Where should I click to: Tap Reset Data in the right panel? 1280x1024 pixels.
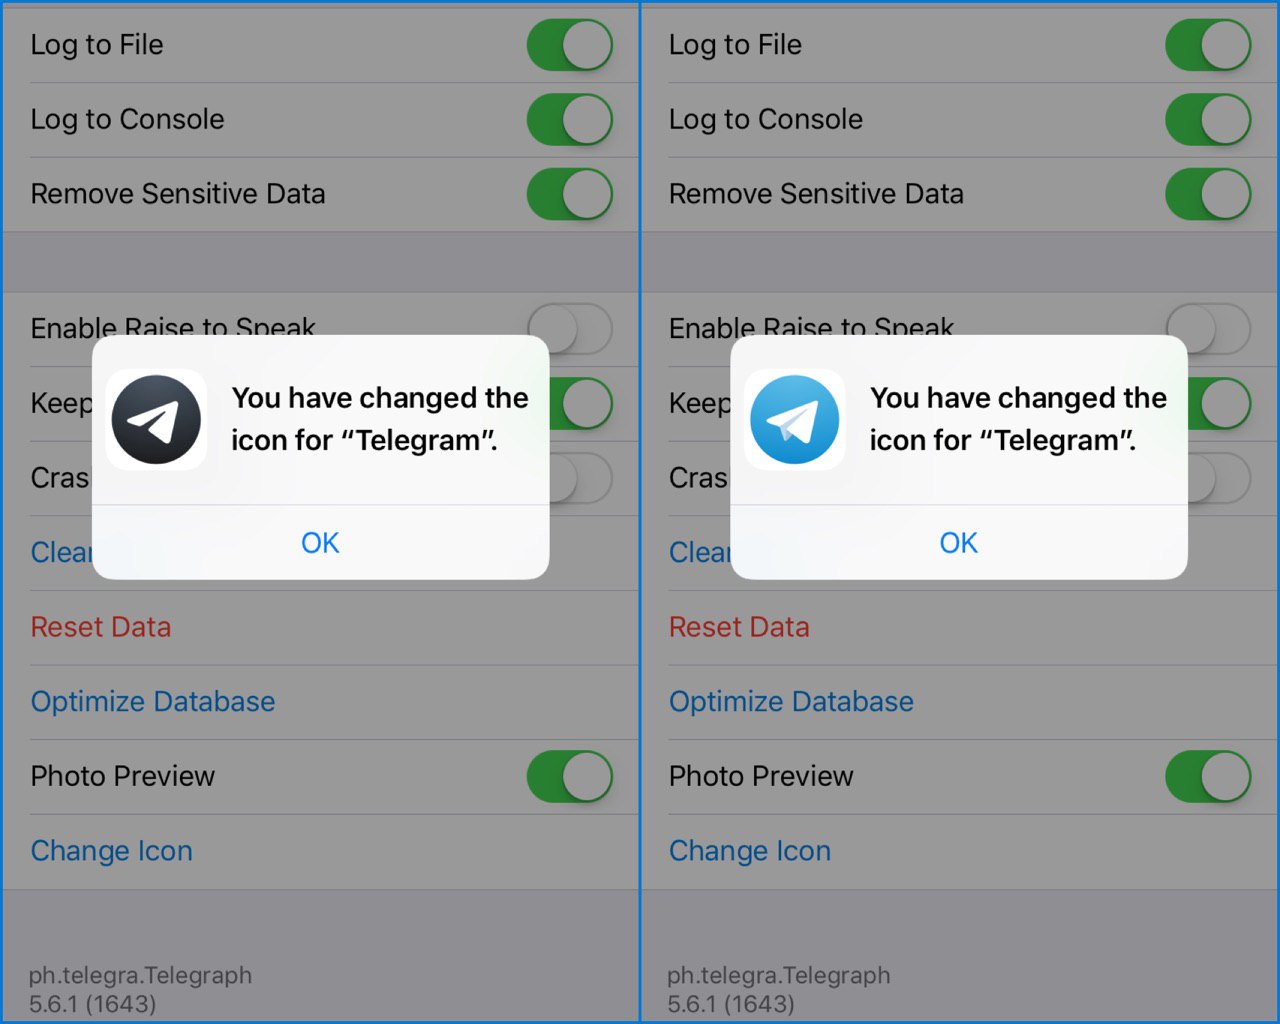(739, 627)
